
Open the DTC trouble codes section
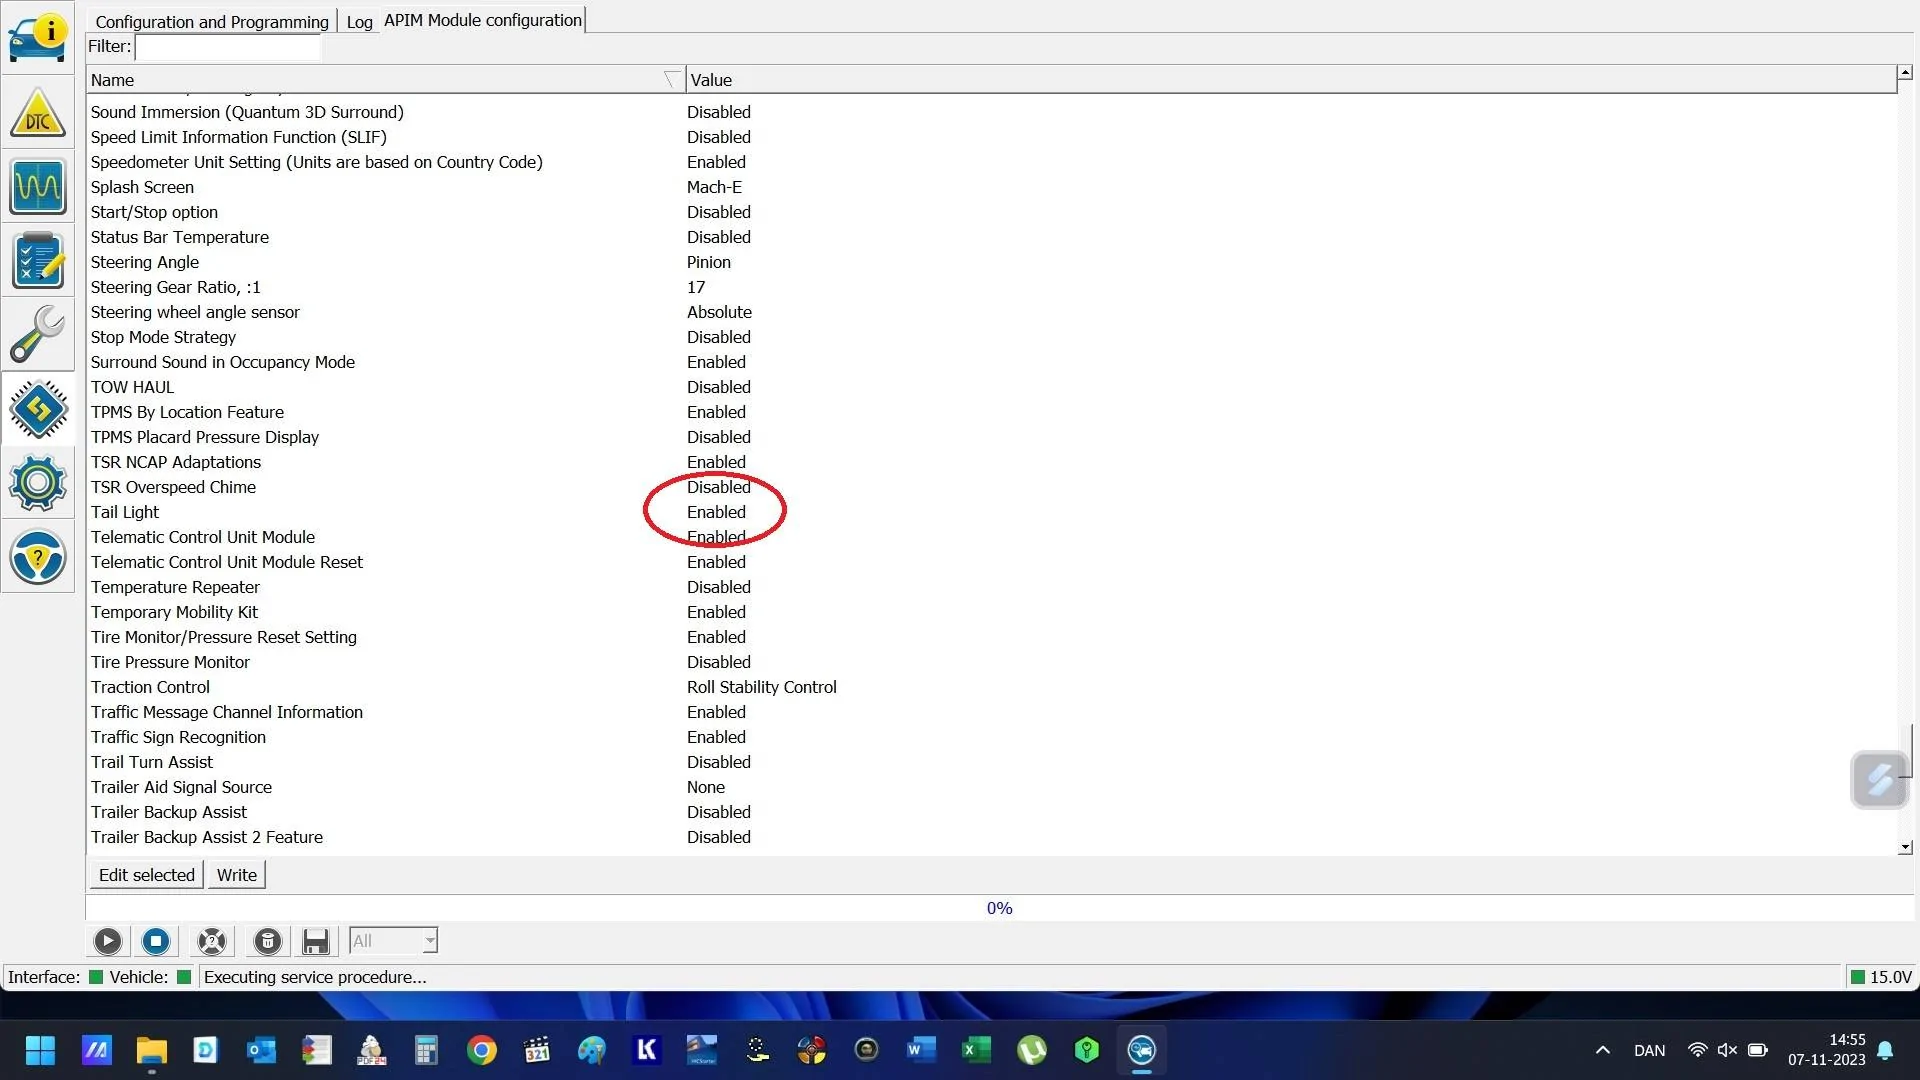pos(38,113)
